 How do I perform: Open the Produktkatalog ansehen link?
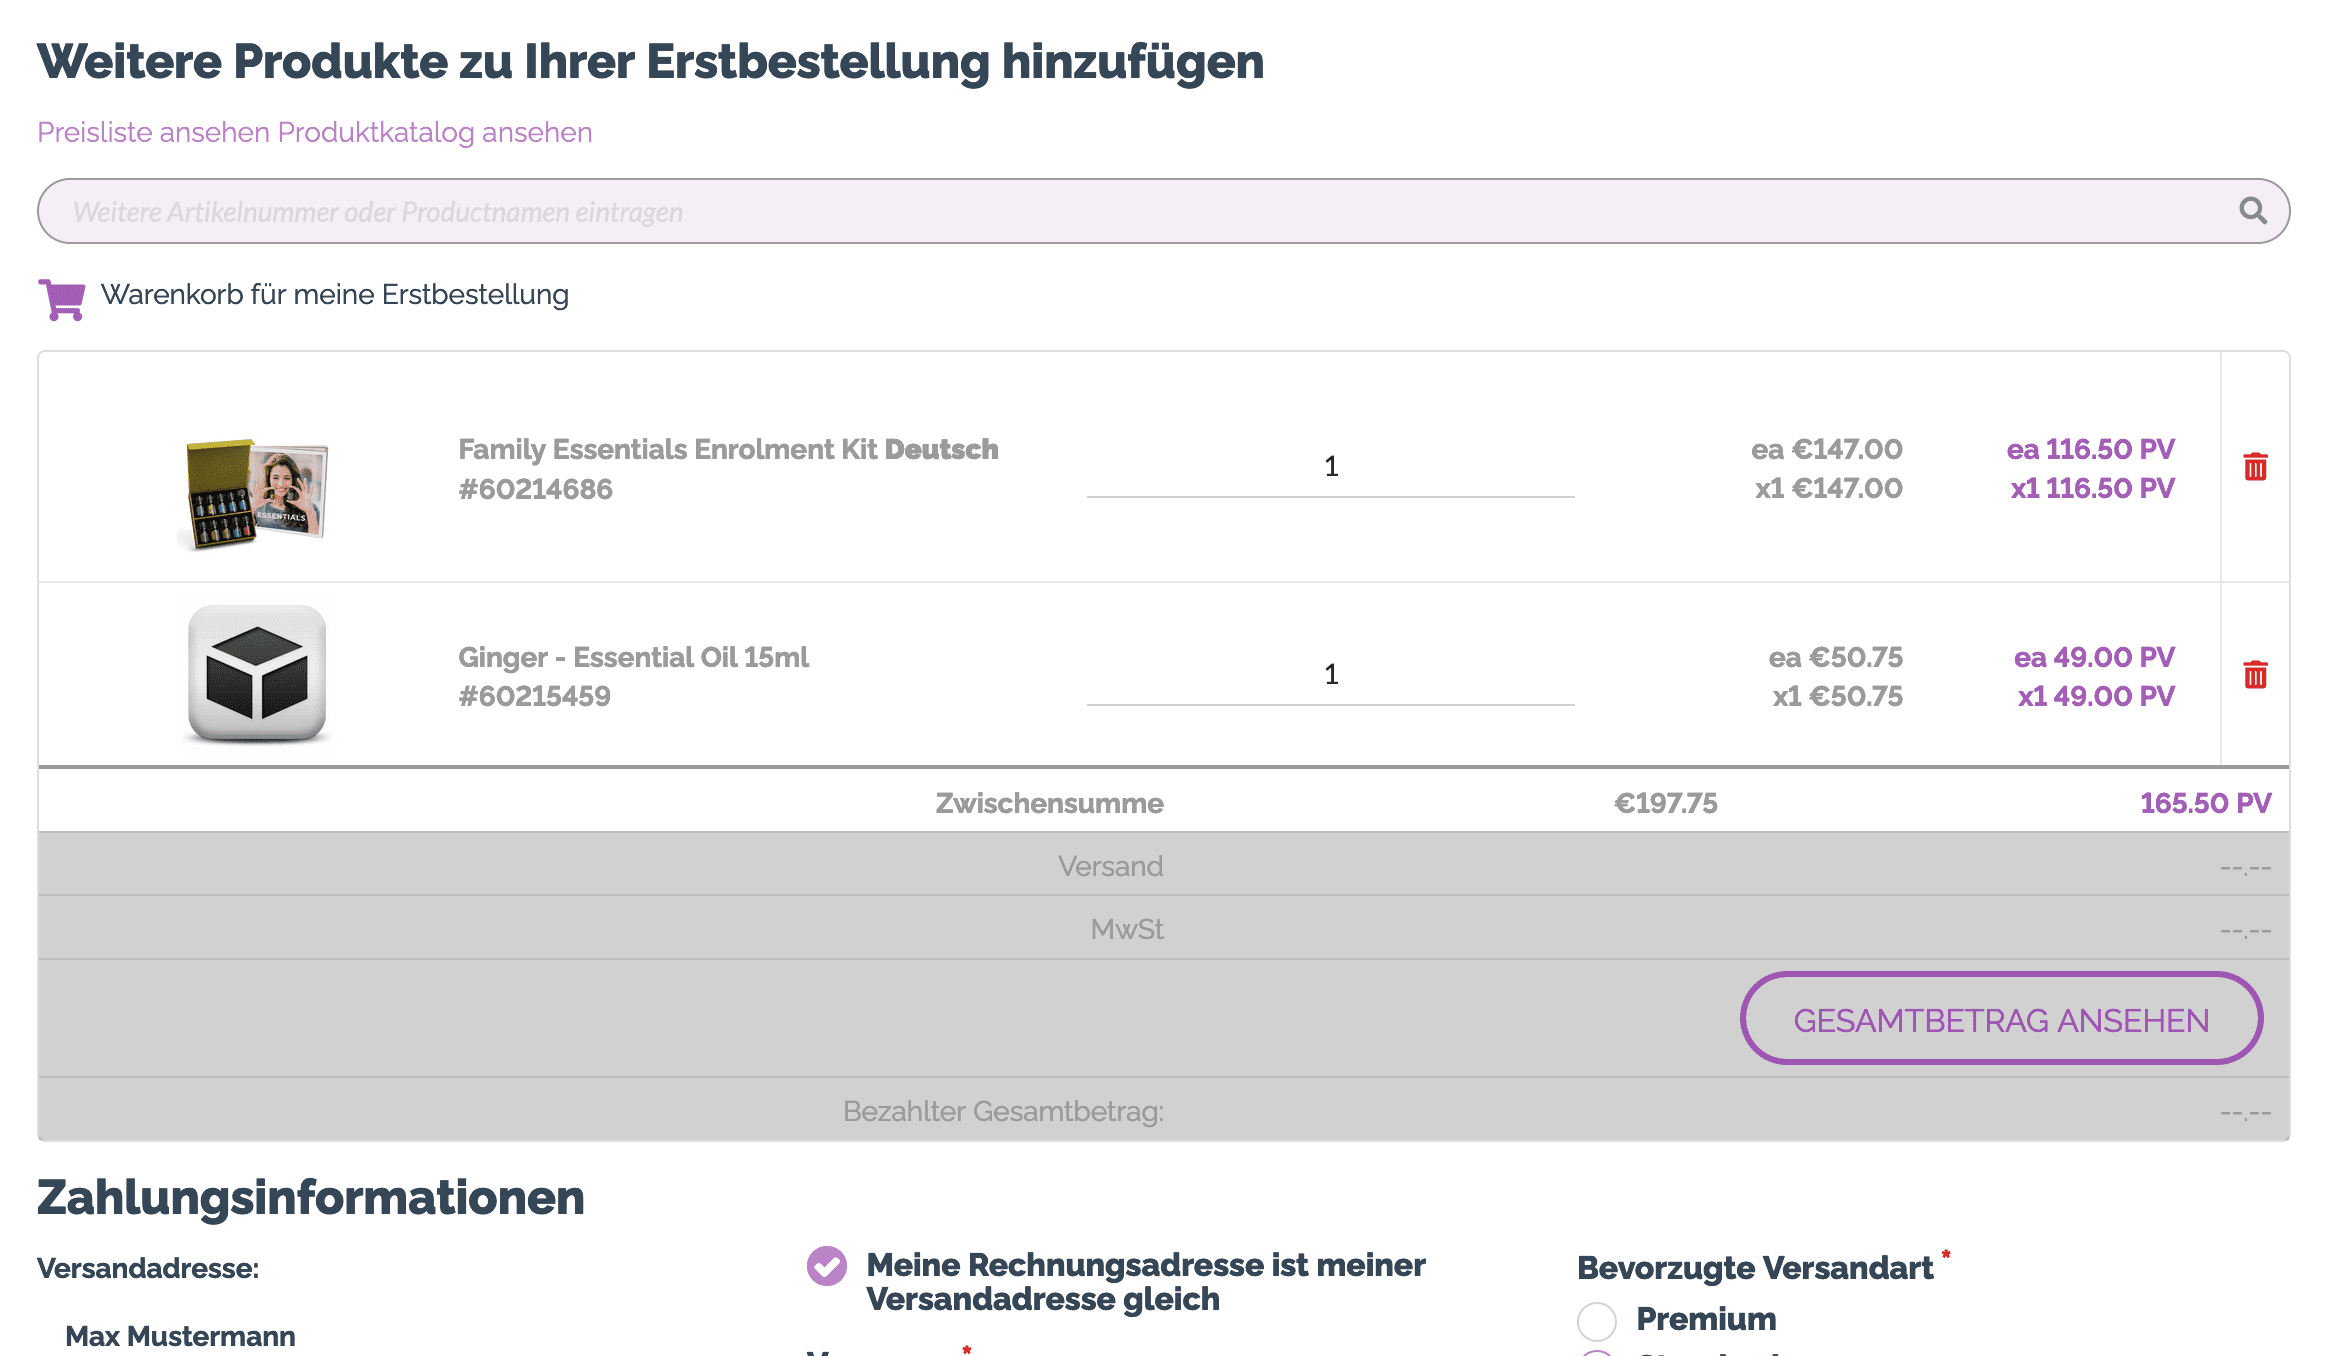point(435,132)
